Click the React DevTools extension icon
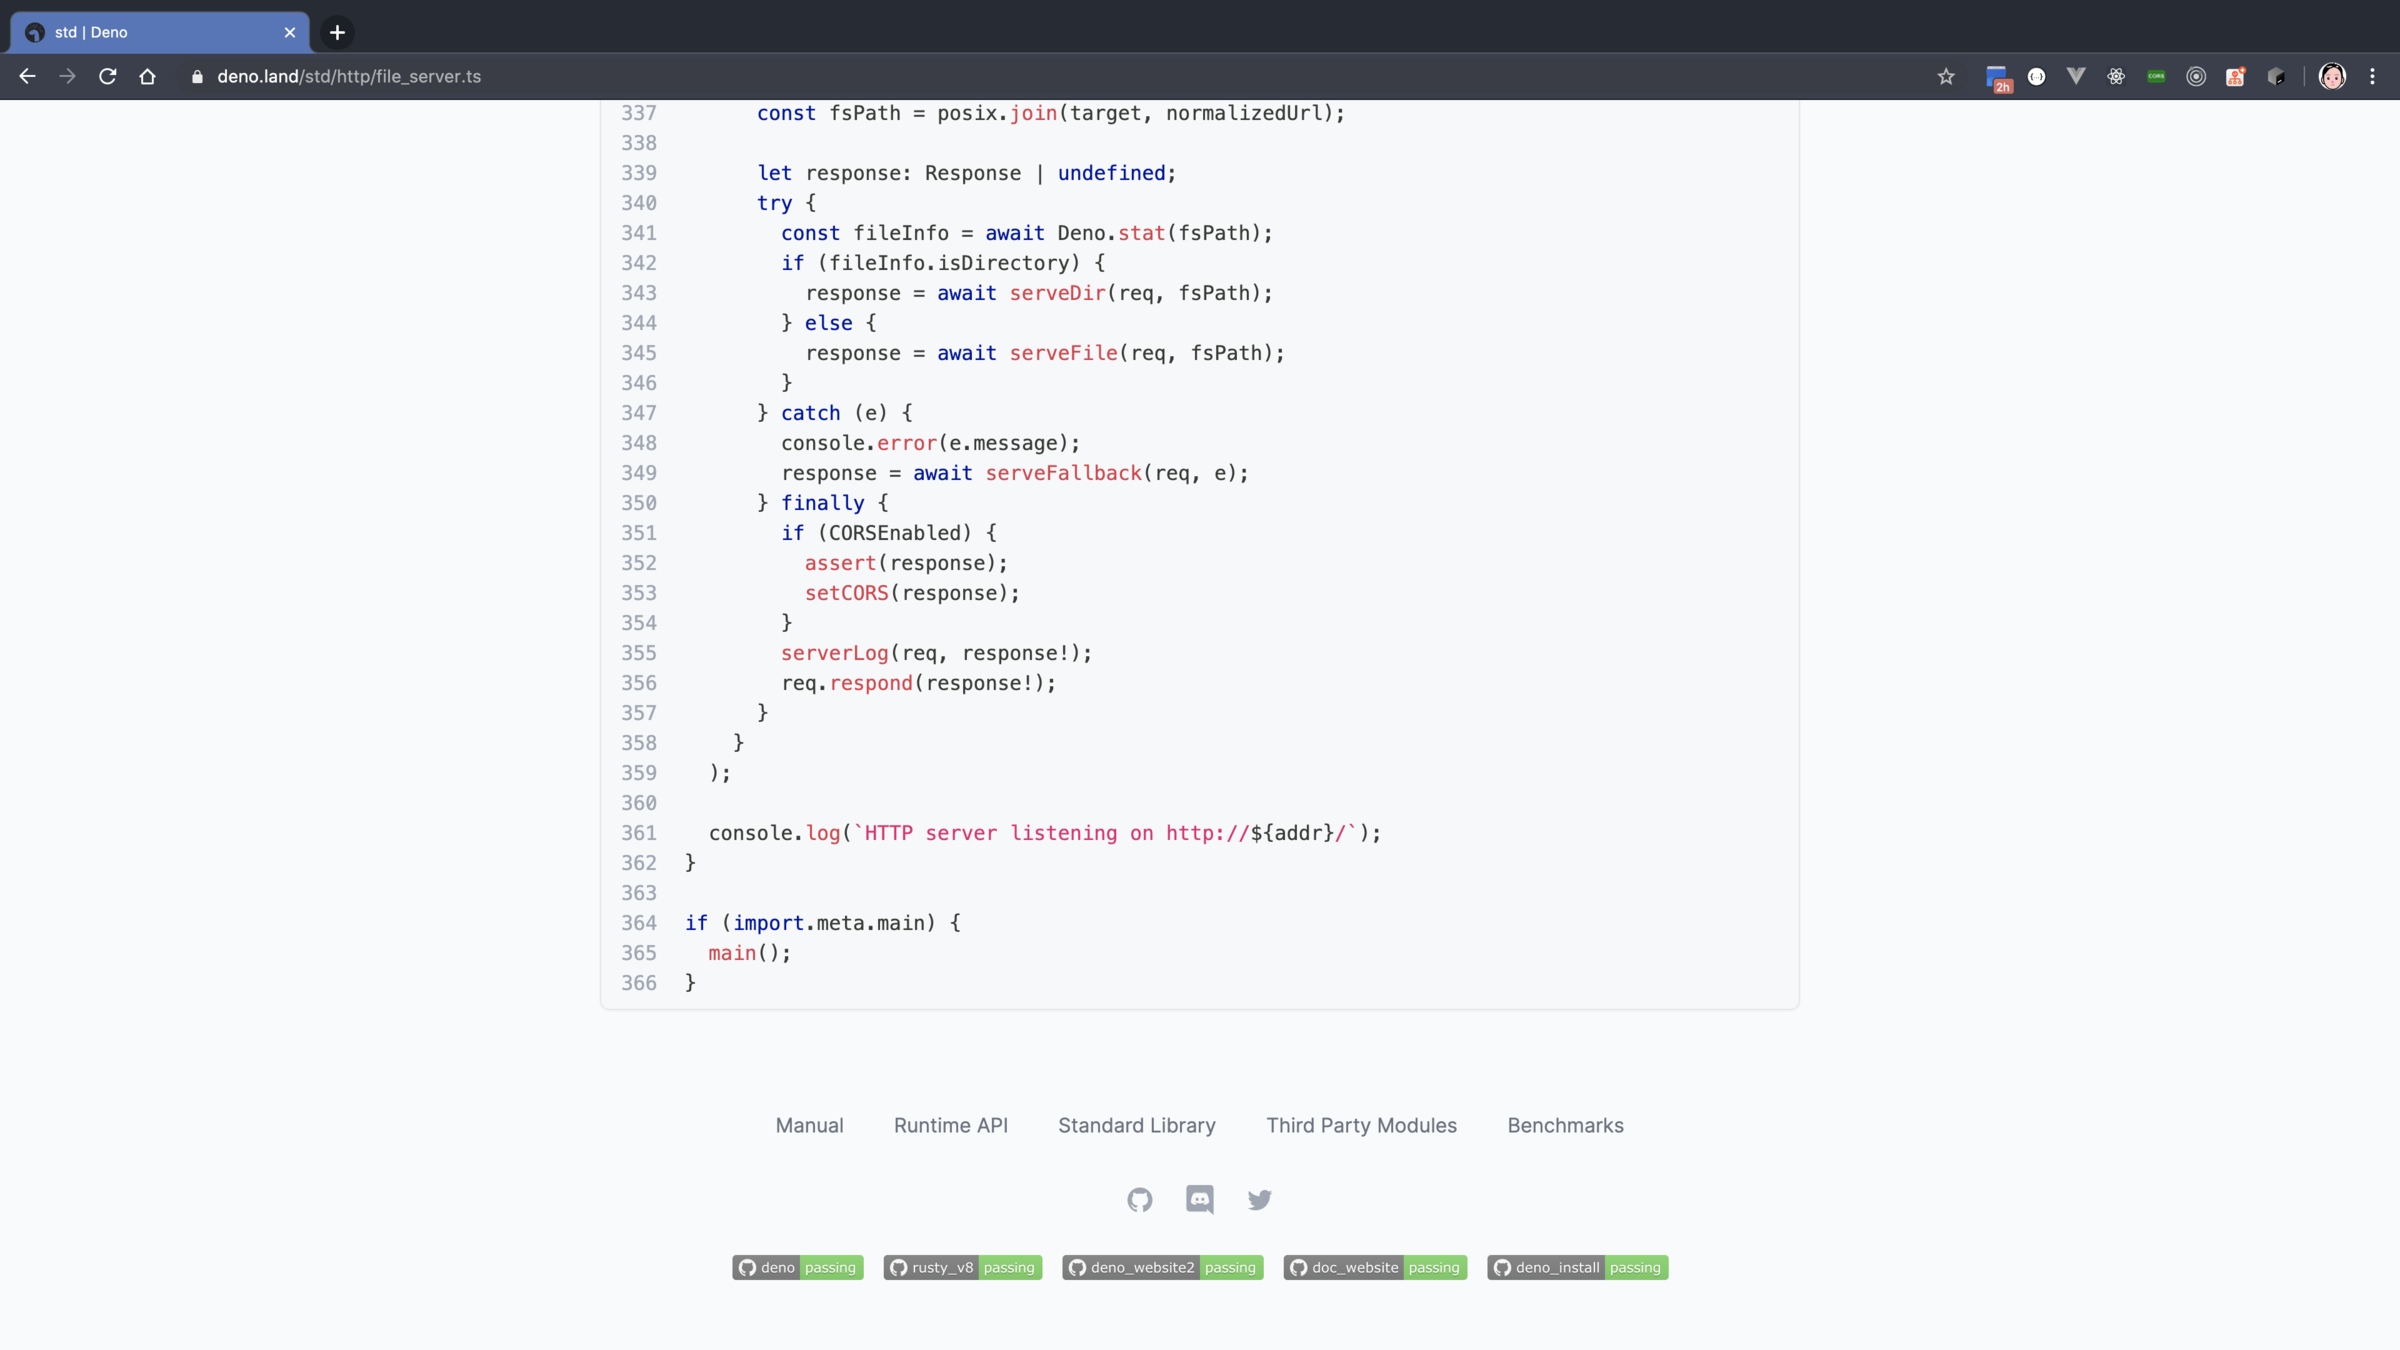 tap(2116, 76)
